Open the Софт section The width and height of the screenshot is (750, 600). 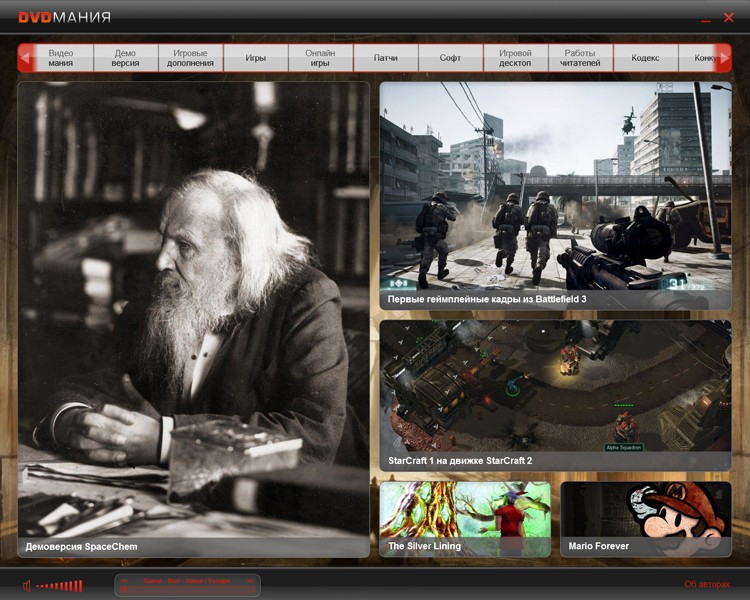coord(451,58)
